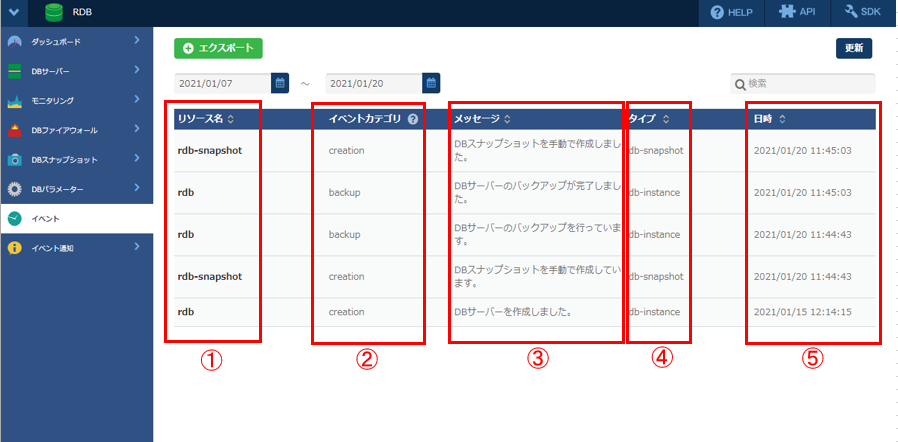Expand the ダッシュボード chevron
The image size is (898, 442).
137,40
